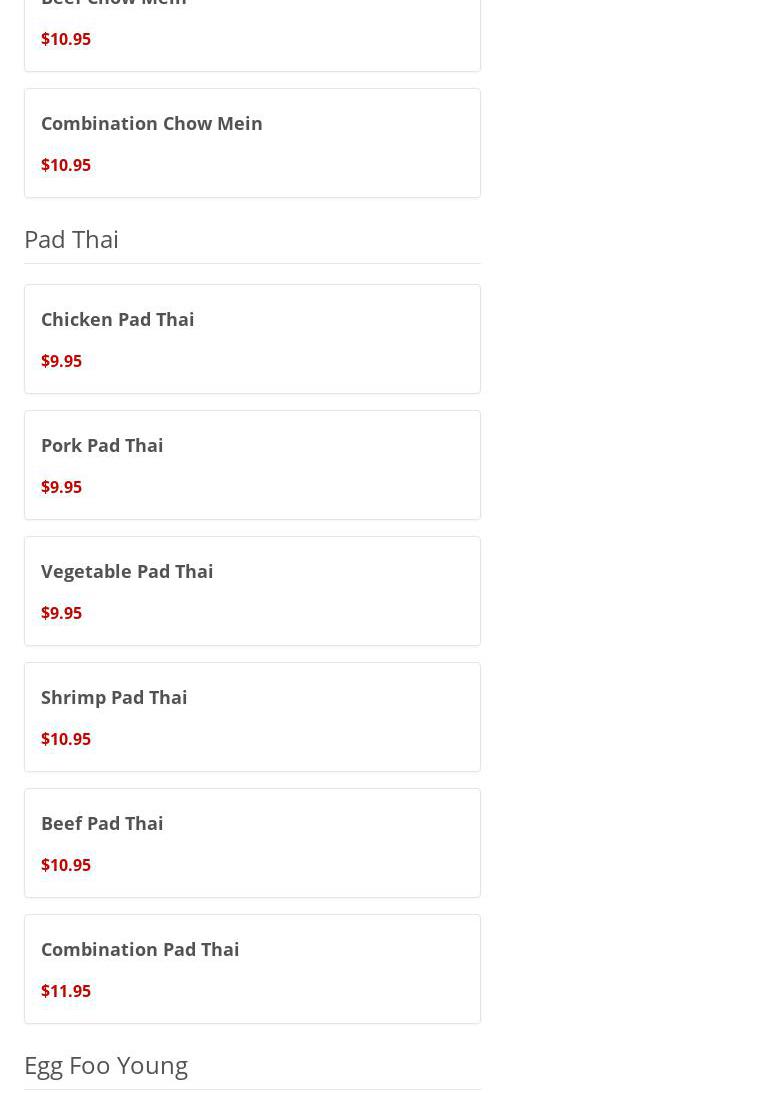
Task: Click the price under Beef Pad Thai
Action: tap(66, 865)
